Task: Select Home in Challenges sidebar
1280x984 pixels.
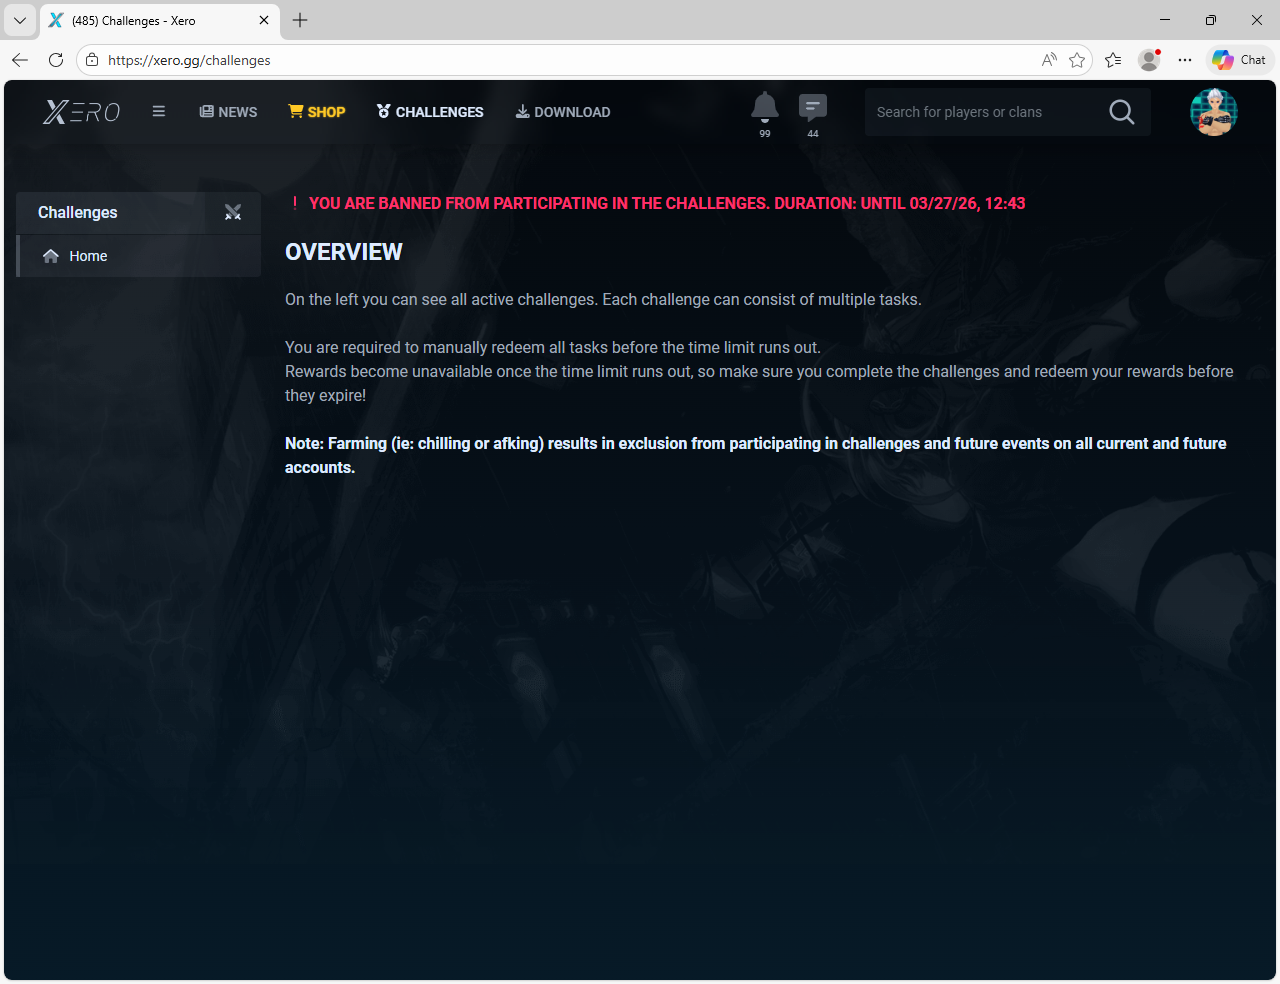Action: (x=88, y=256)
